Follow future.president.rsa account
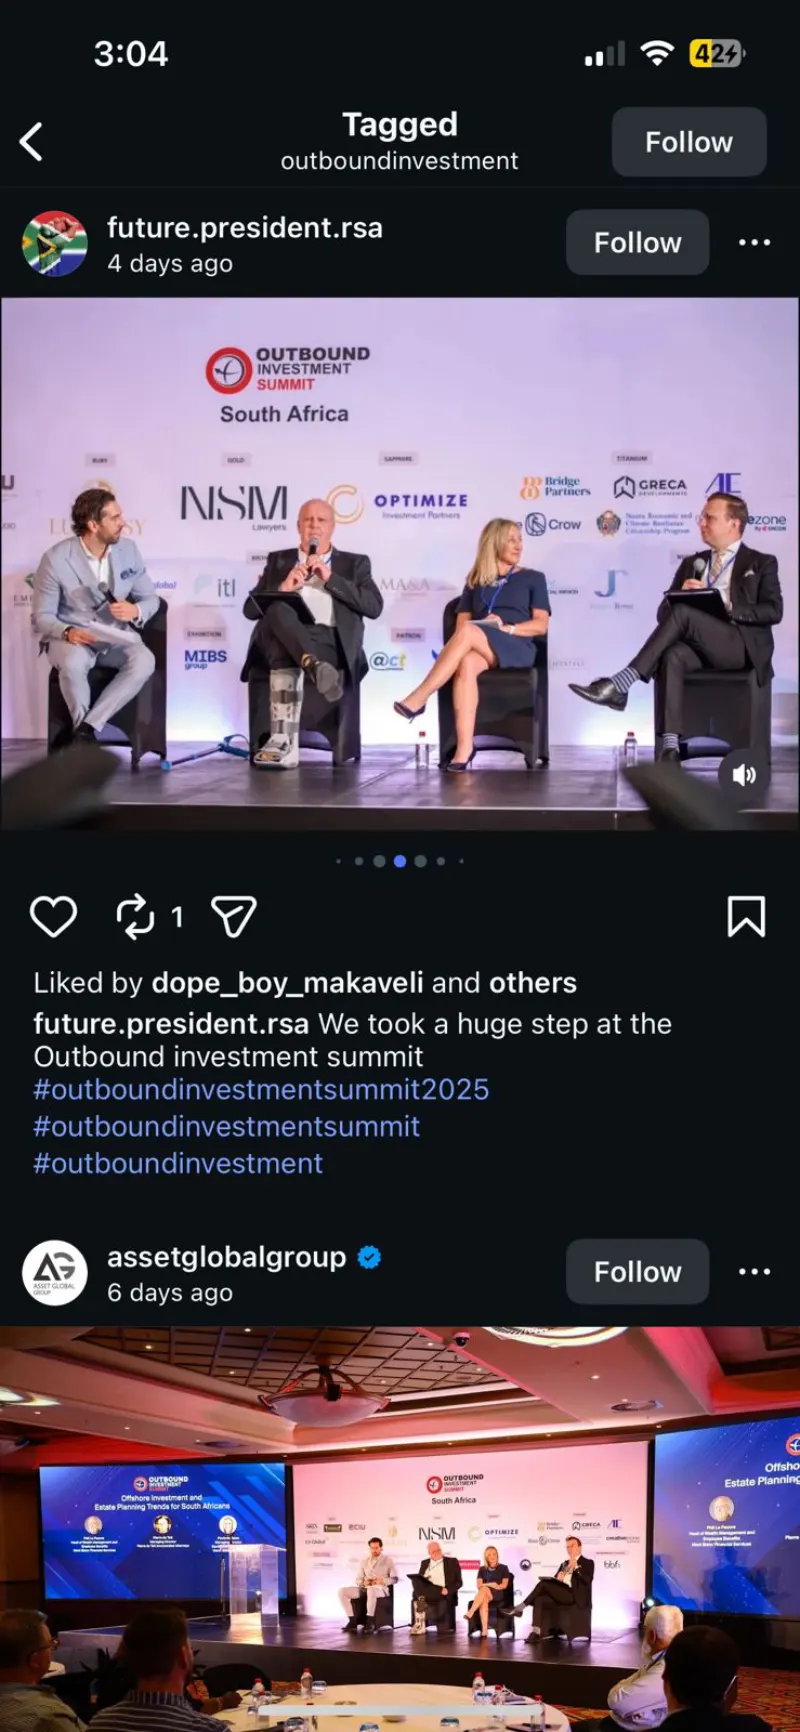800x1732 pixels. tap(638, 242)
